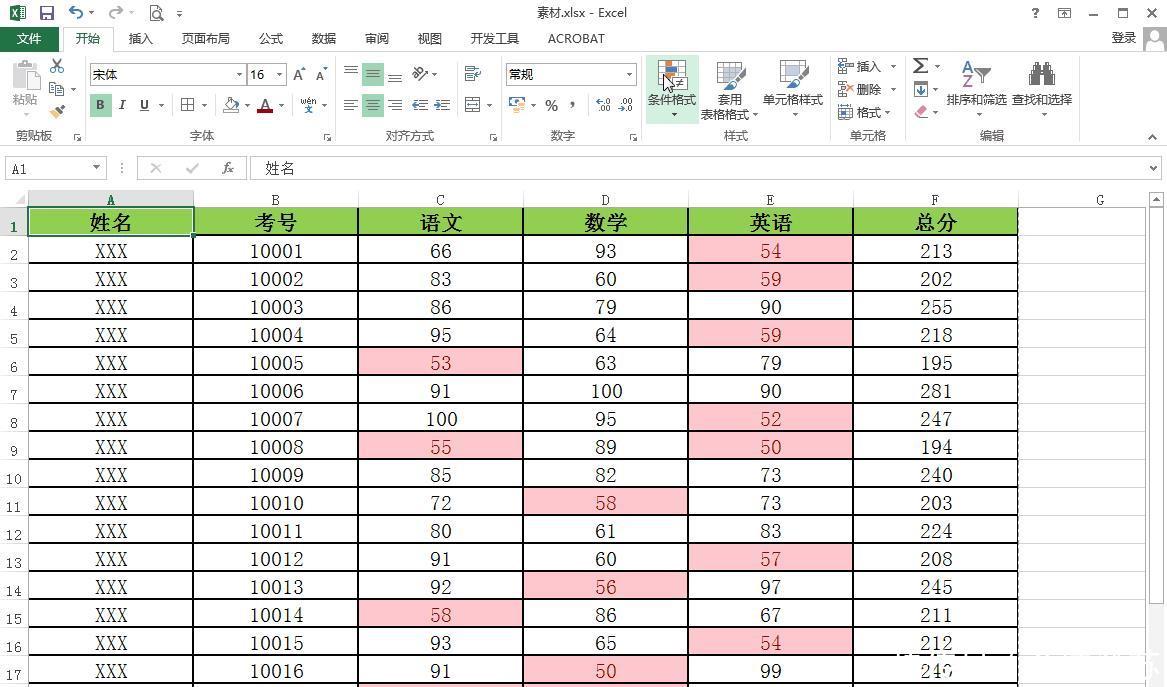
Task: Open the 公式 (Formulas) tab
Action: click(x=271, y=39)
